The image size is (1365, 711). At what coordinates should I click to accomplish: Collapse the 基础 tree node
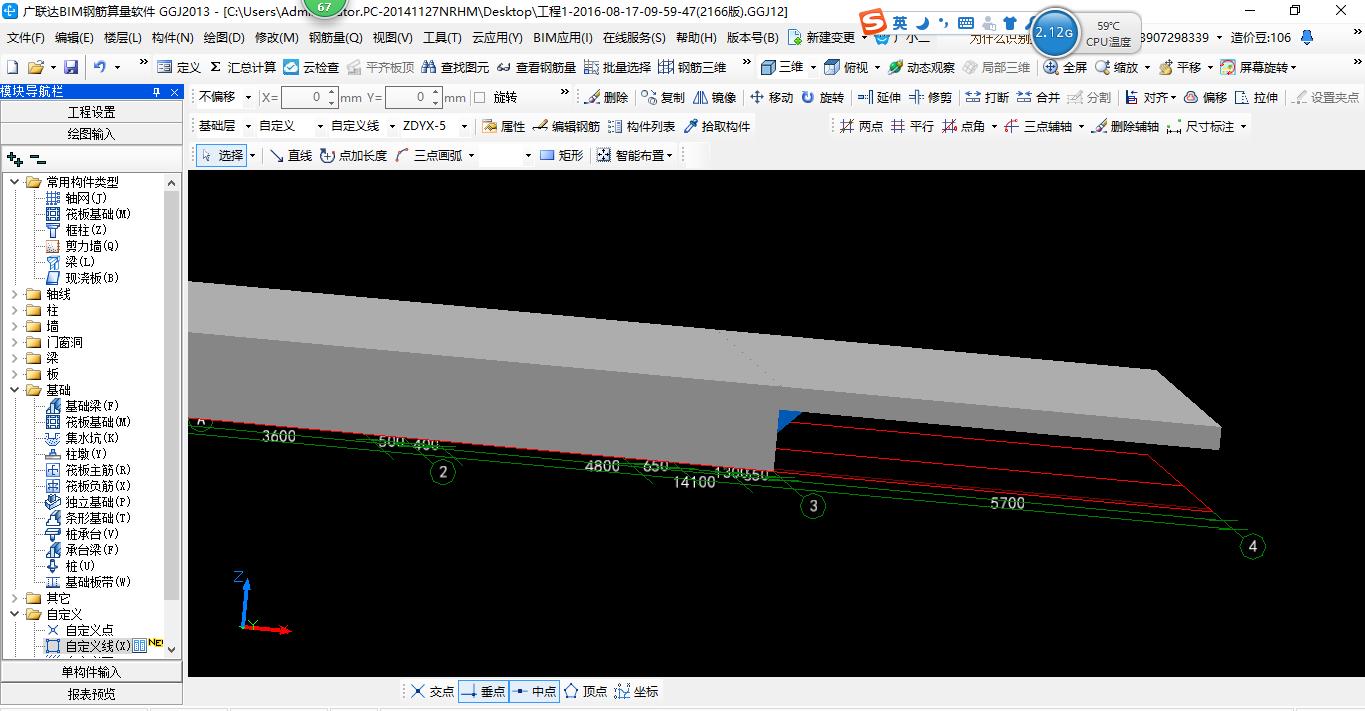point(15,390)
